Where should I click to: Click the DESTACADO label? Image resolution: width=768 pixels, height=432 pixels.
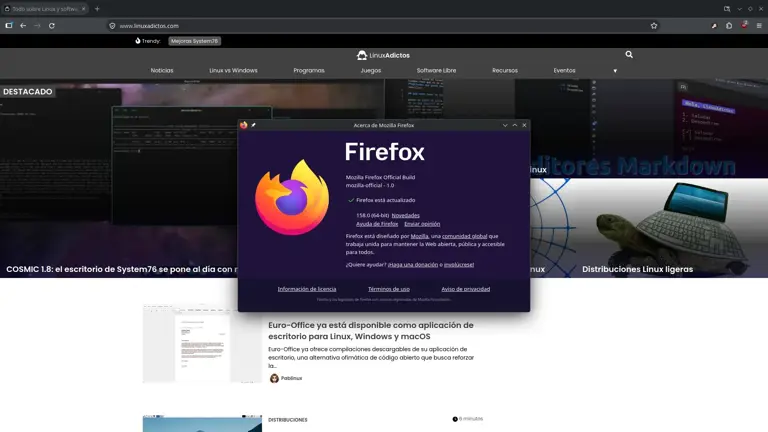point(27,92)
